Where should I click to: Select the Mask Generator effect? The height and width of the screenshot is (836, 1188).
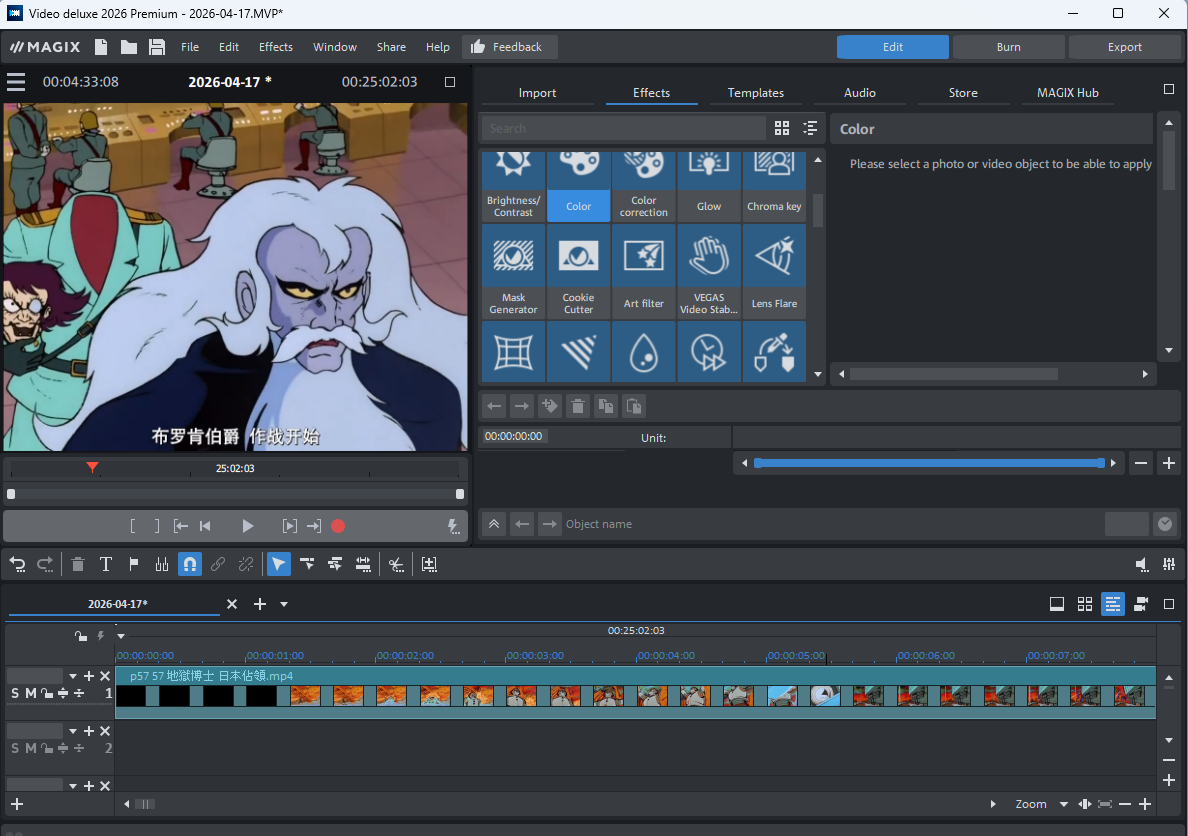513,271
